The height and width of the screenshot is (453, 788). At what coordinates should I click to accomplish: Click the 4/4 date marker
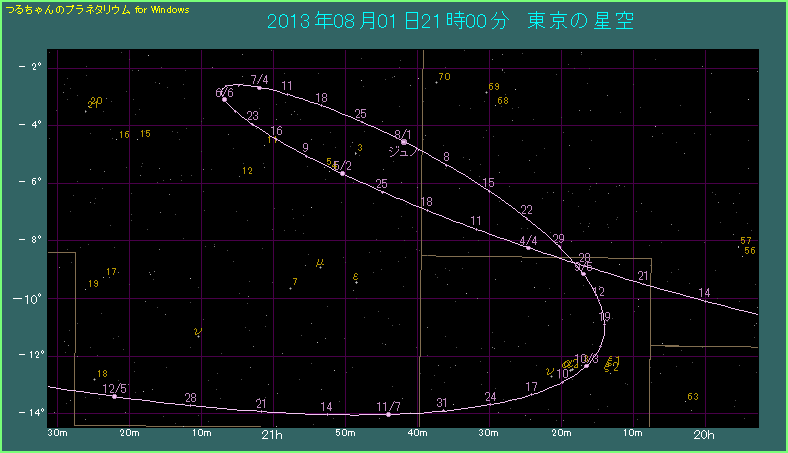[528, 247]
